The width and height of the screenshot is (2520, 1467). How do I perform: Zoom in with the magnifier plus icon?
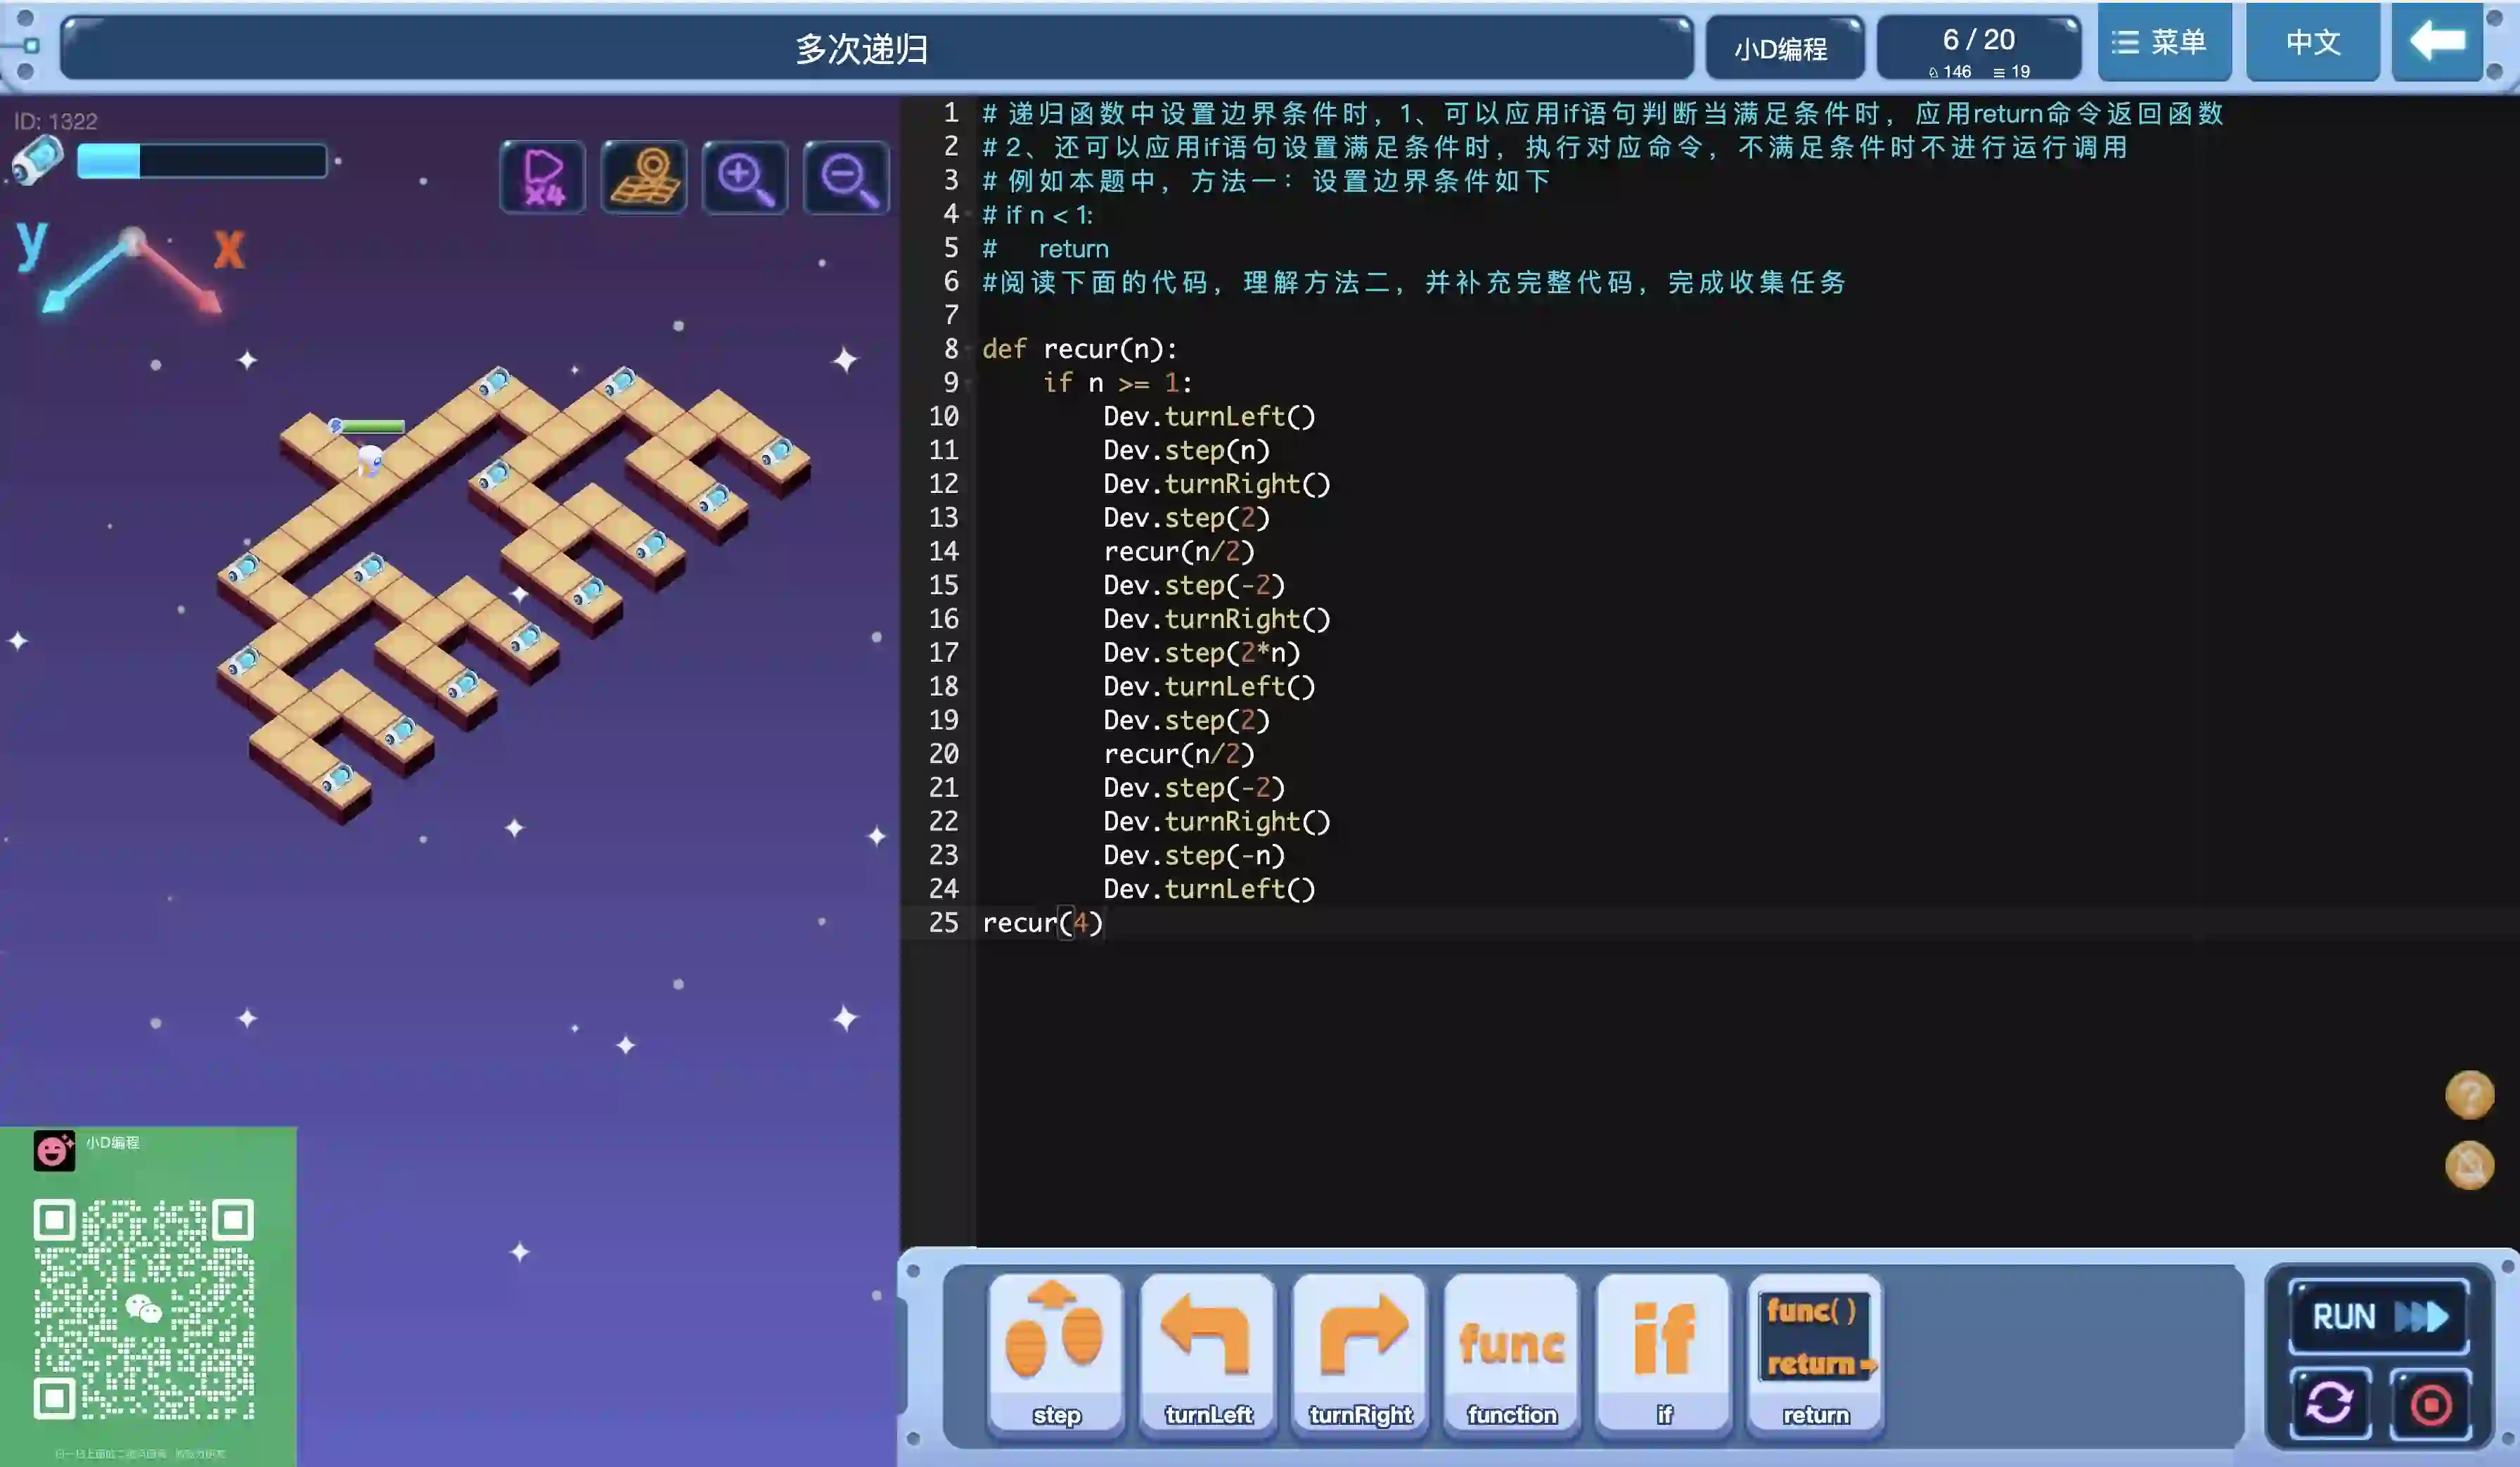click(745, 178)
